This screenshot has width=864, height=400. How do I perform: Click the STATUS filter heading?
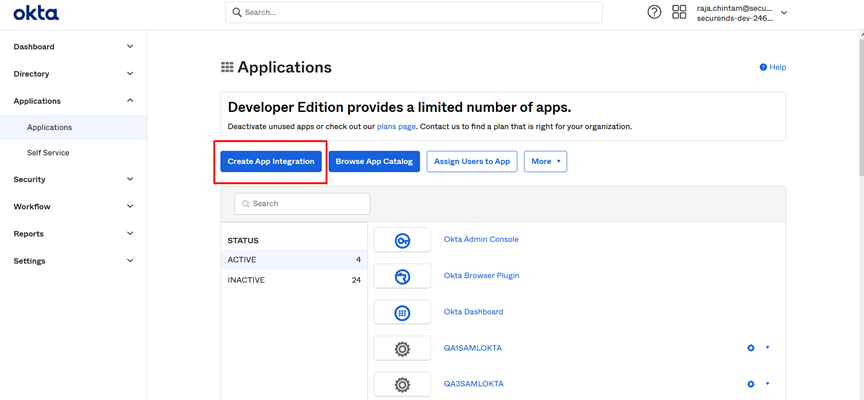pos(243,241)
